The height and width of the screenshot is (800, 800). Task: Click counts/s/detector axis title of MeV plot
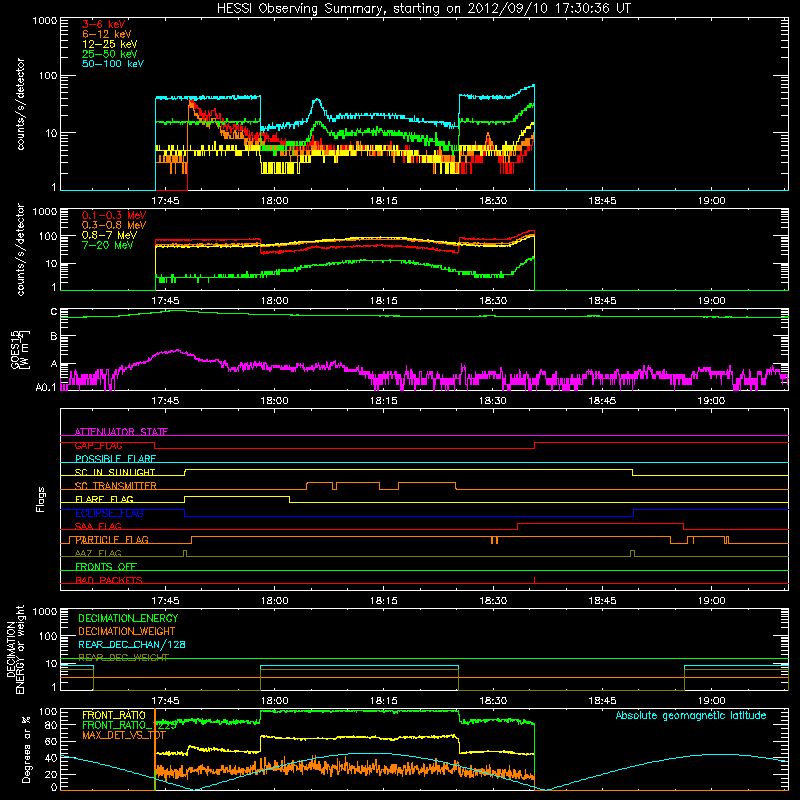(x=21, y=249)
